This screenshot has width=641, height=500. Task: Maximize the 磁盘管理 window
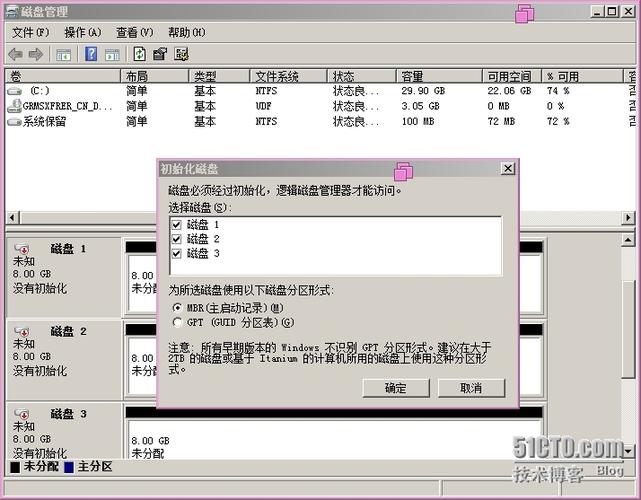coord(612,11)
